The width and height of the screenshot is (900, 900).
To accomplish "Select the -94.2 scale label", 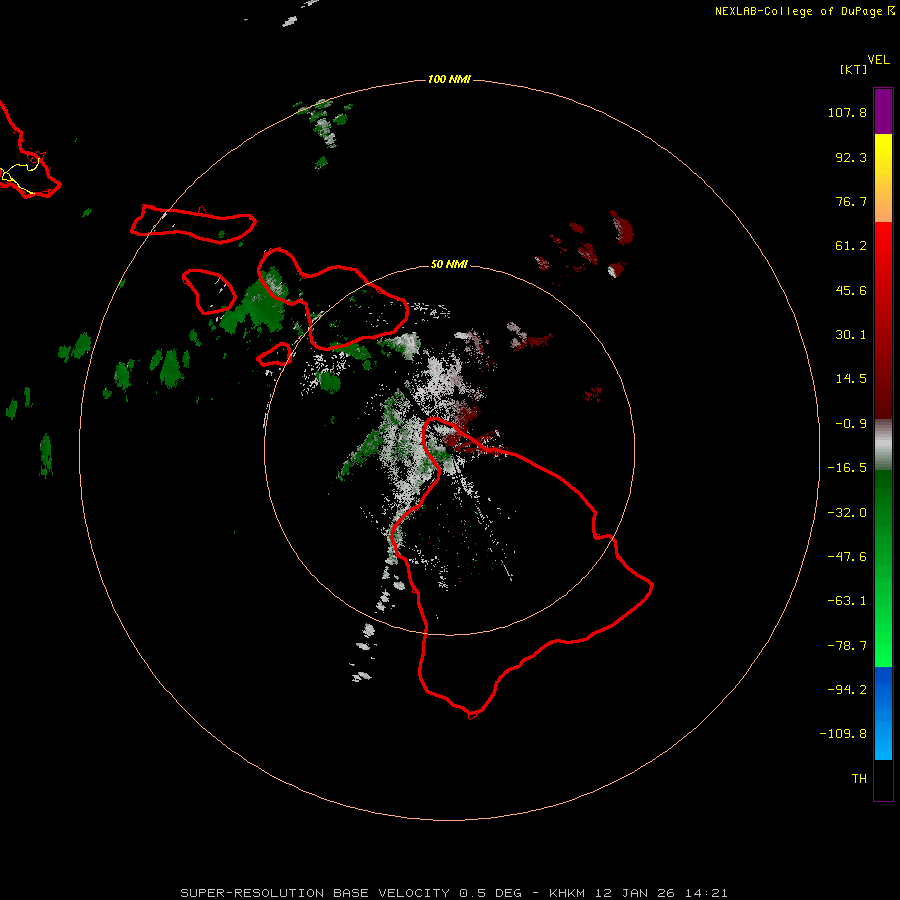I will pos(847,690).
